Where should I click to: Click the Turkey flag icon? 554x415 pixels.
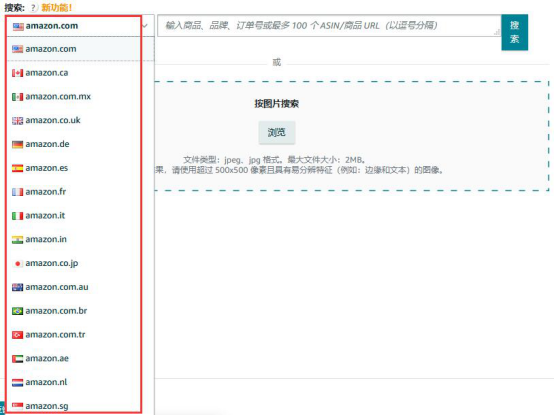pyautogui.click(x=17, y=335)
